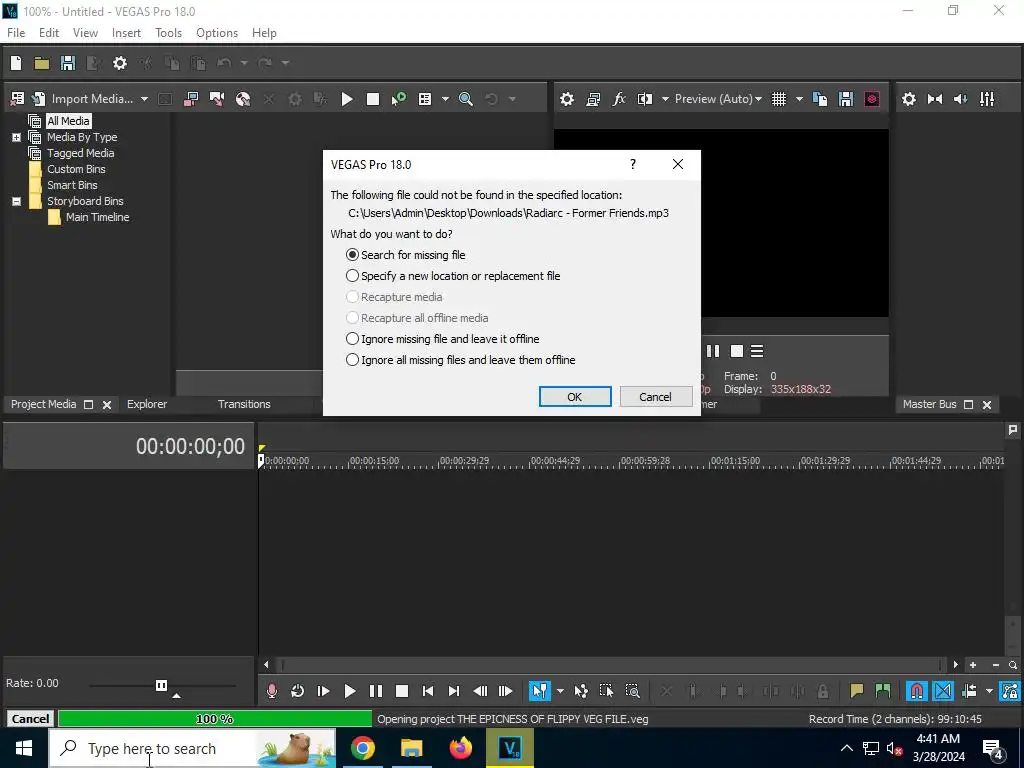Screen dimensions: 1024x768
Task: Click Windows search box in taskbar
Action: pyautogui.click(x=193, y=748)
